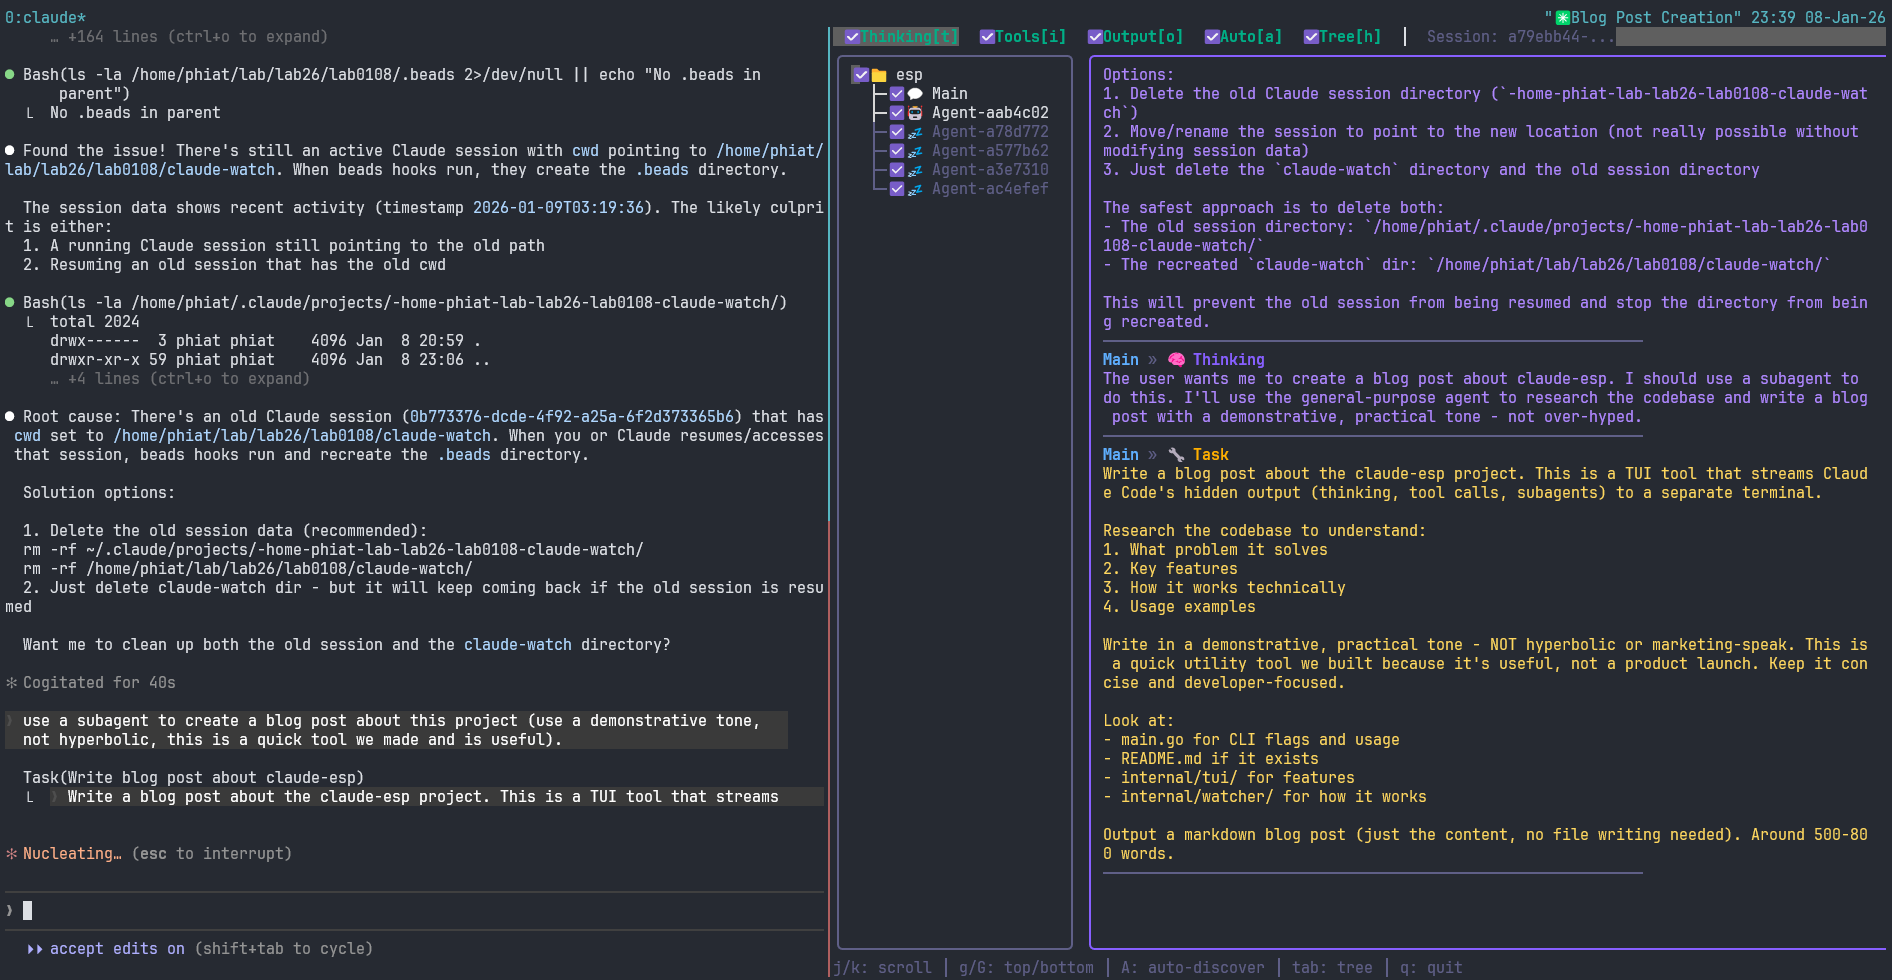Select the Agent-aab4c02 tree label

[990, 113]
